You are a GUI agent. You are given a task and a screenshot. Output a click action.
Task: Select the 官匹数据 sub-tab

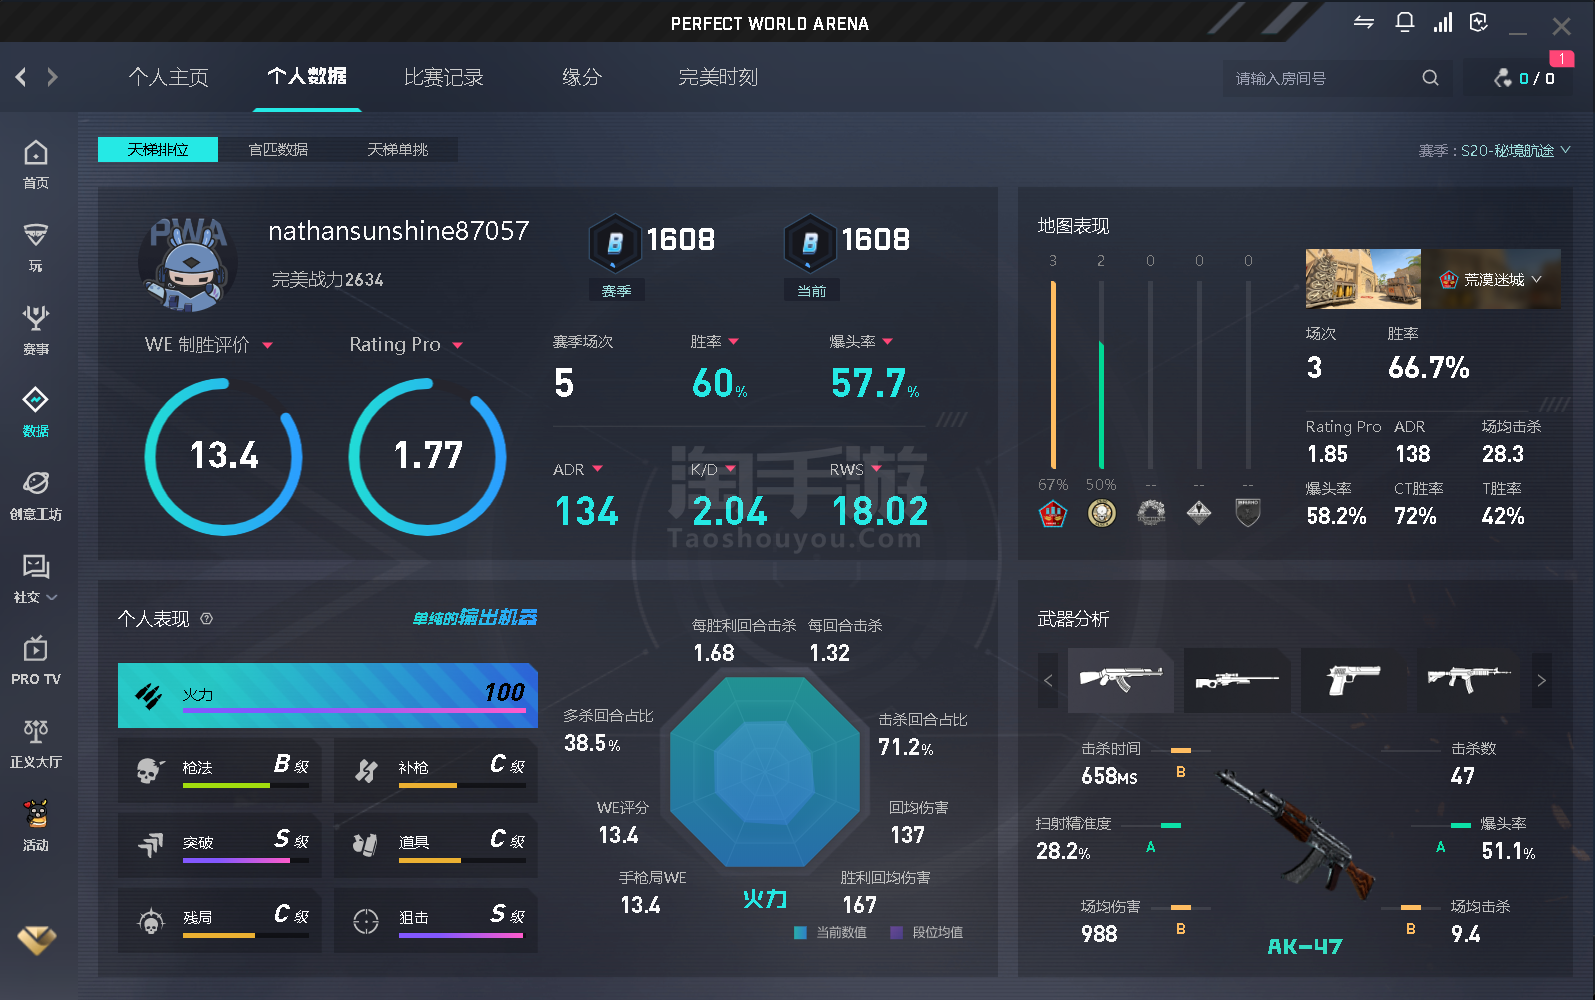click(x=278, y=150)
